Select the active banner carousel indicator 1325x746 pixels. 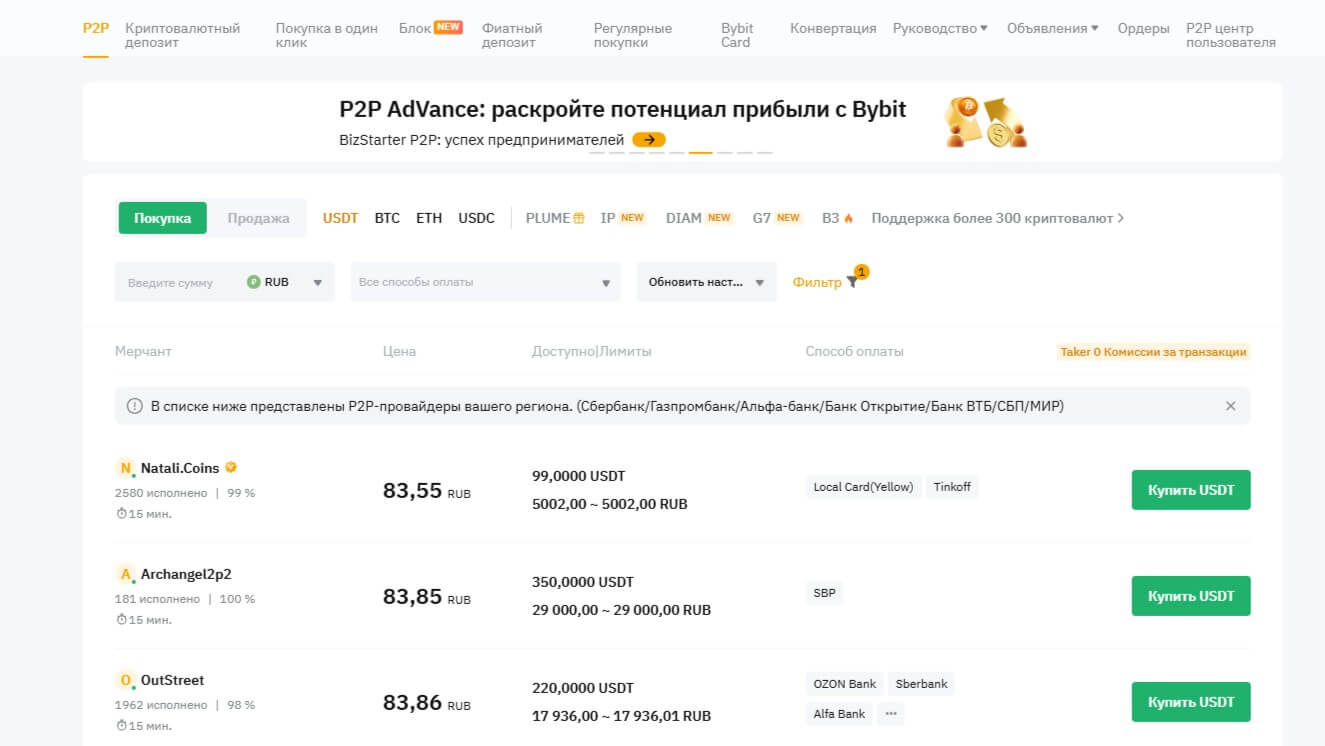point(700,153)
